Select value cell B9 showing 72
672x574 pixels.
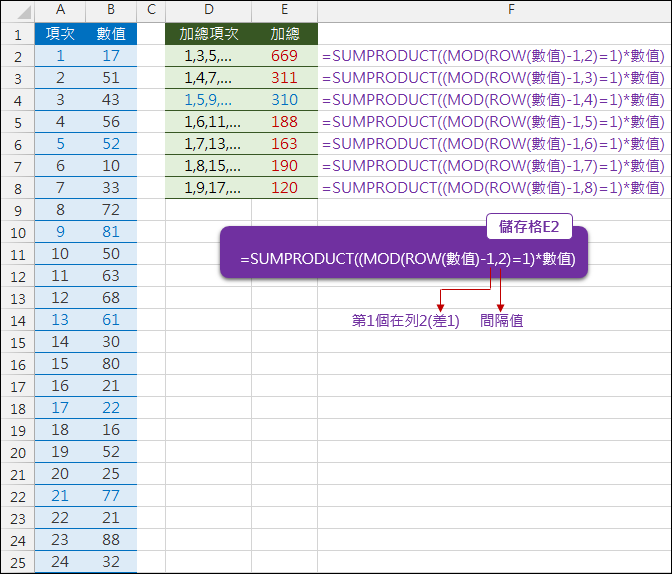tap(111, 210)
